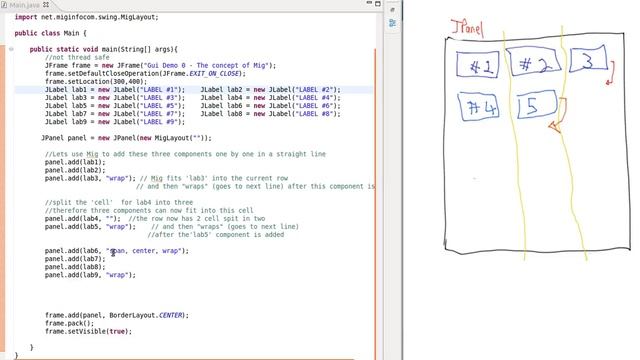Click the panel.add(lab8); line

tap(75, 267)
